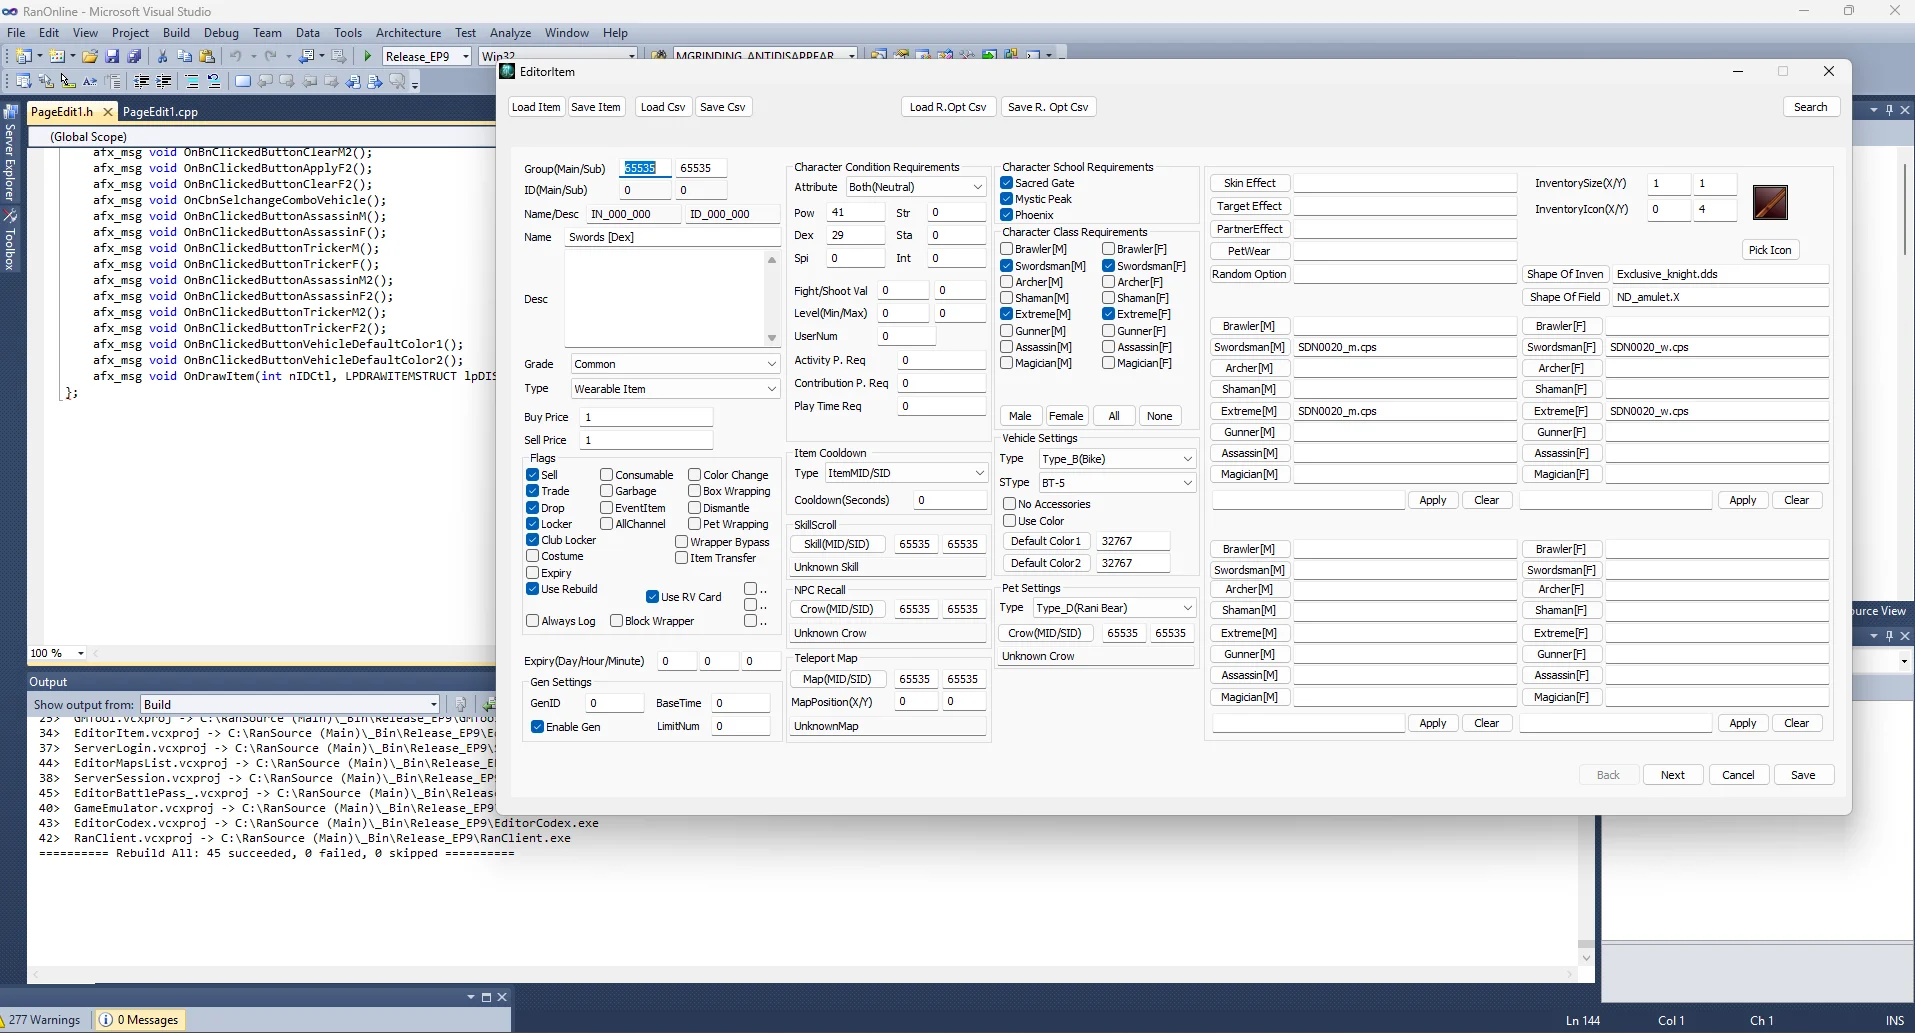
Task: Open a file with the folder icon
Action: point(90,57)
